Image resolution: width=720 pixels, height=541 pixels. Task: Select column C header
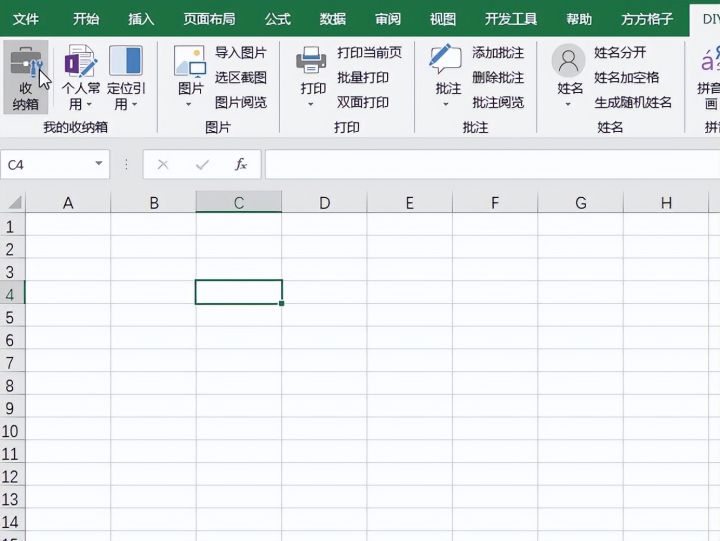239,203
